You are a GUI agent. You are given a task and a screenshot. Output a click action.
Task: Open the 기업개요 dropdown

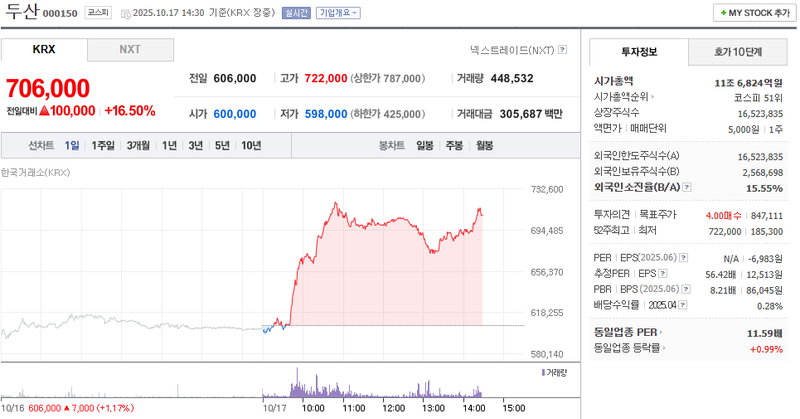click(338, 13)
